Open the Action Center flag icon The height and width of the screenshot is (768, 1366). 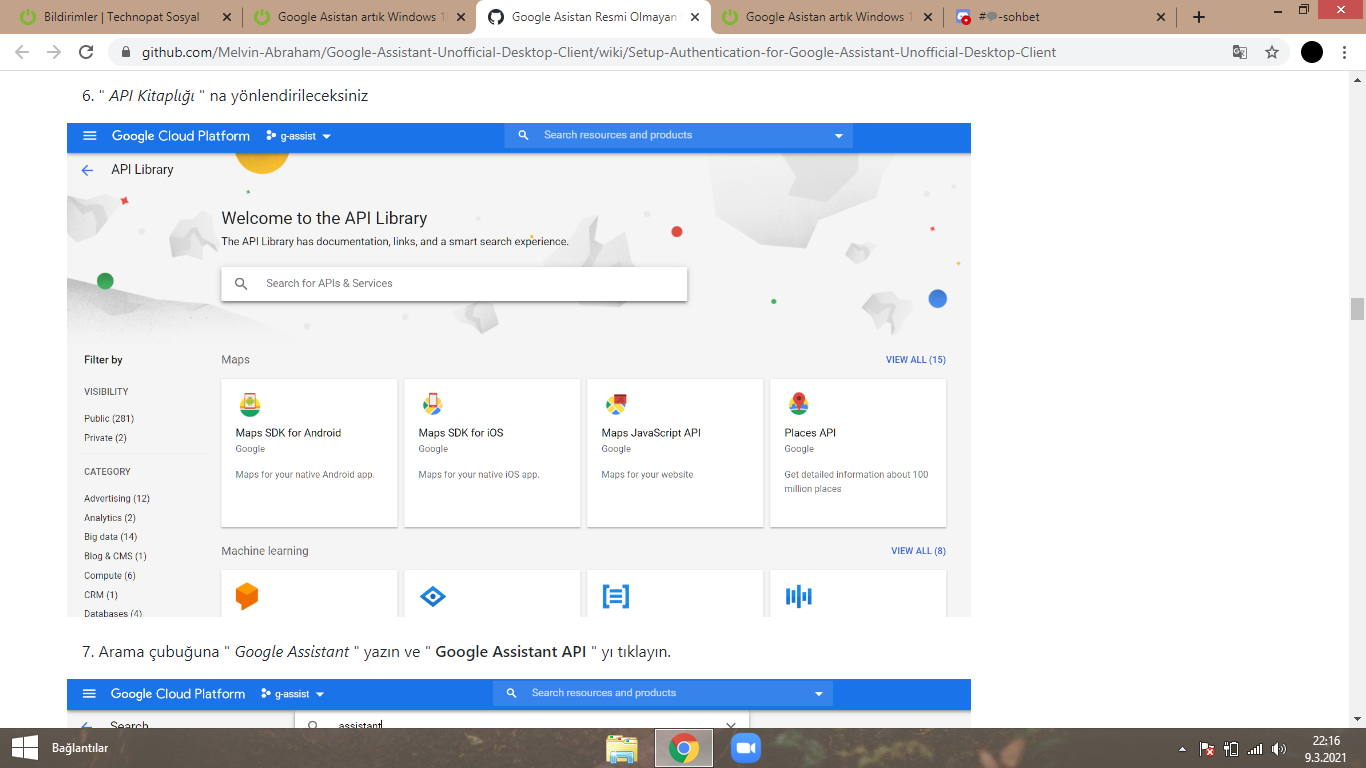(1207, 749)
